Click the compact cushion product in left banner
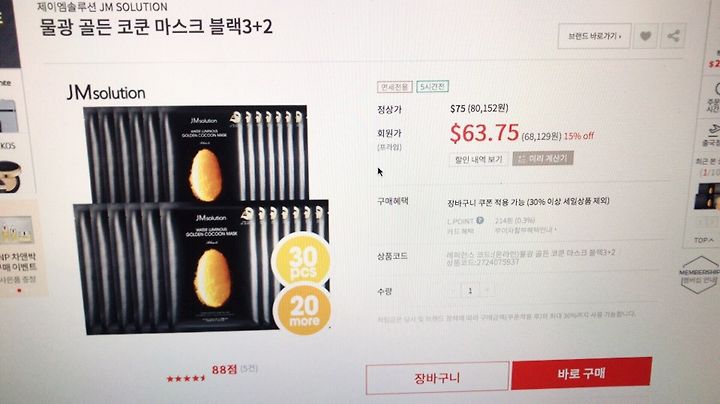This screenshot has width=720, height=404. point(10,177)
